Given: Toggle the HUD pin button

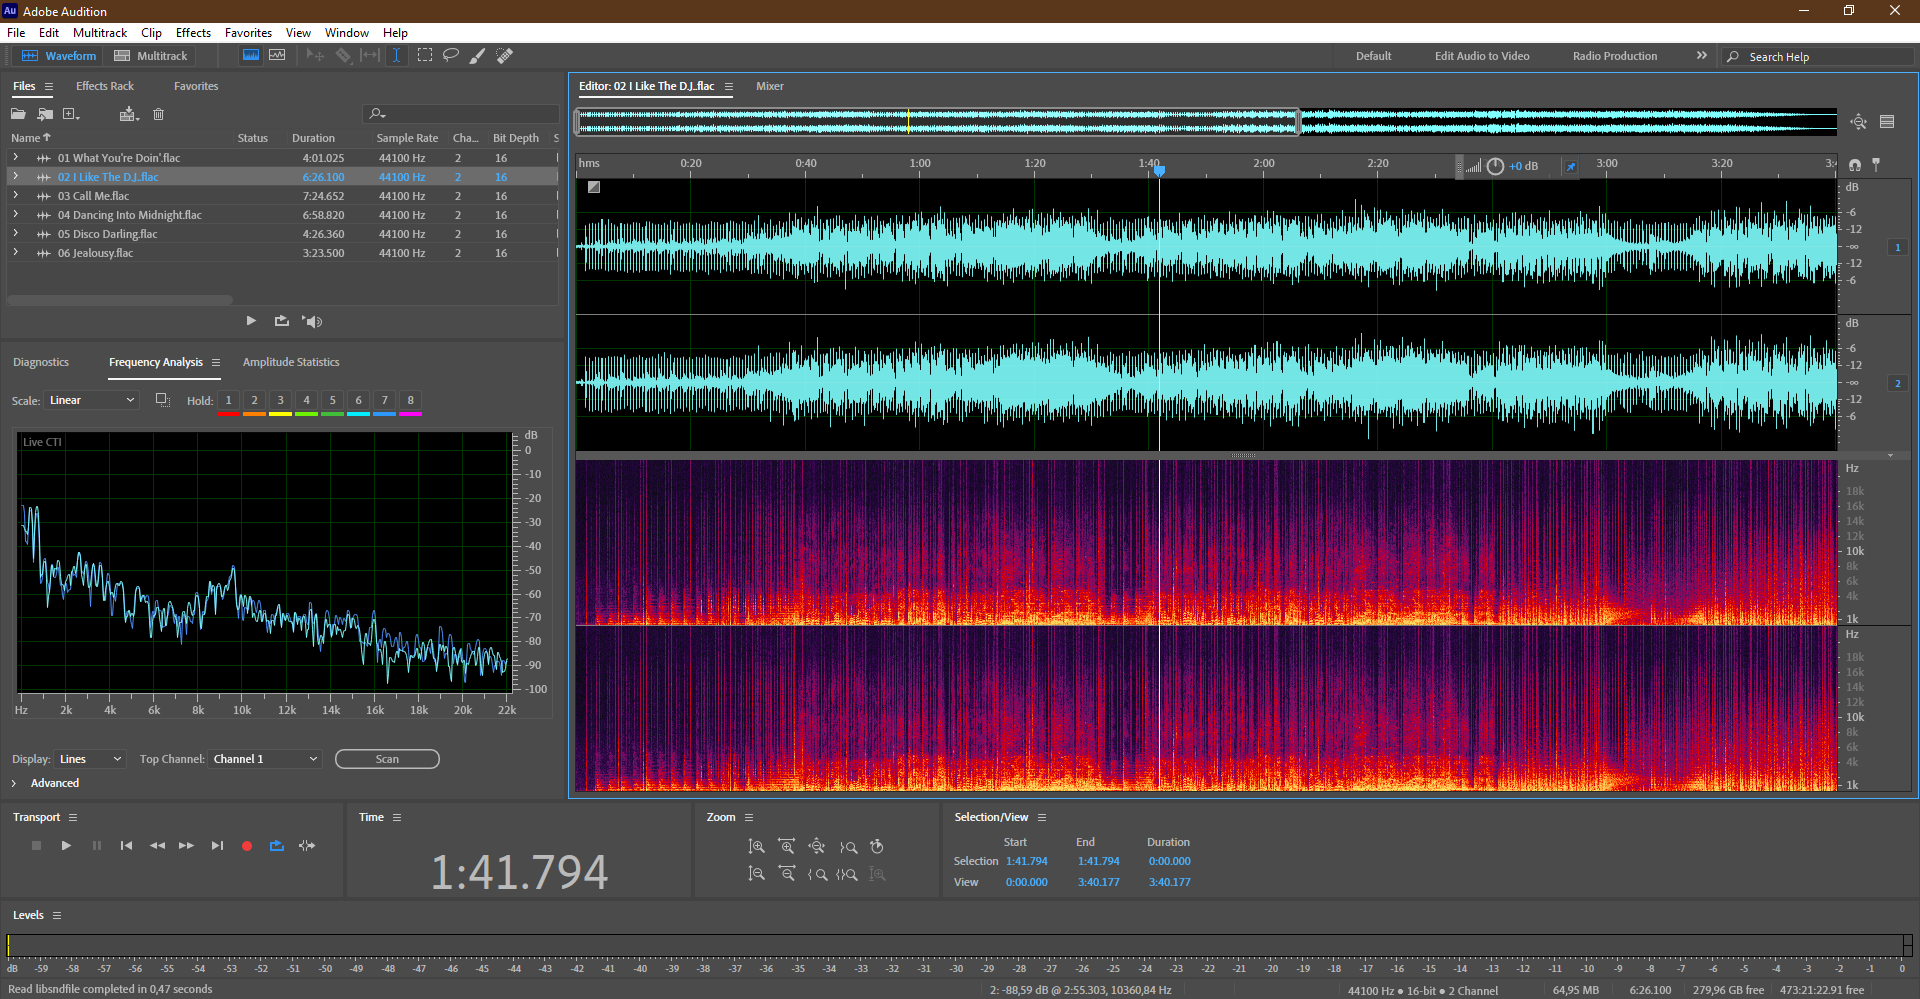Looking at the screenshot, I should pos(1571,167).
